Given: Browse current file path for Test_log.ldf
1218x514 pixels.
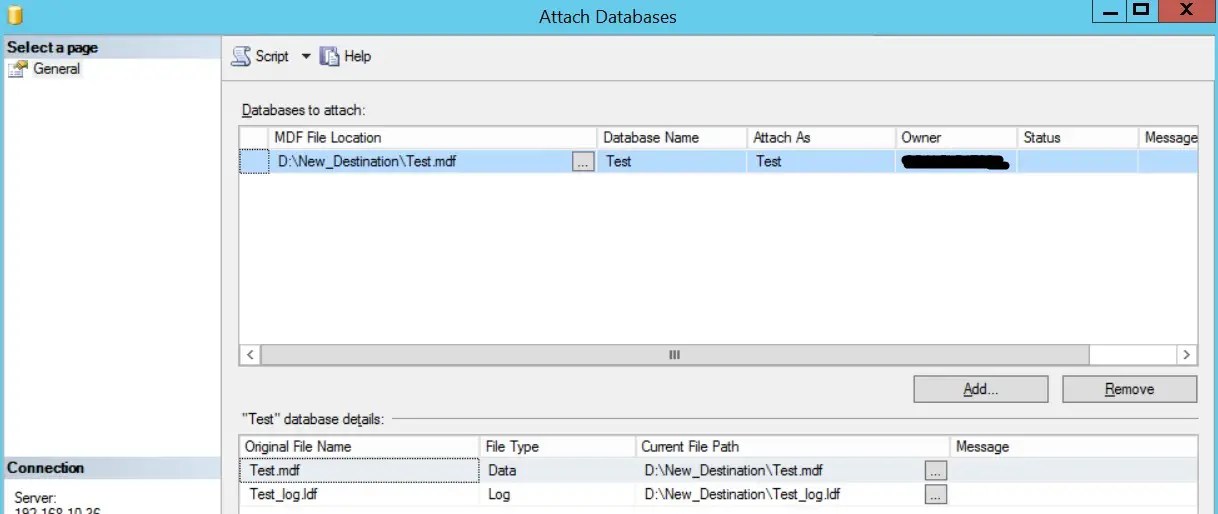Looking at the screenshot, I should [x=935, y=494].
